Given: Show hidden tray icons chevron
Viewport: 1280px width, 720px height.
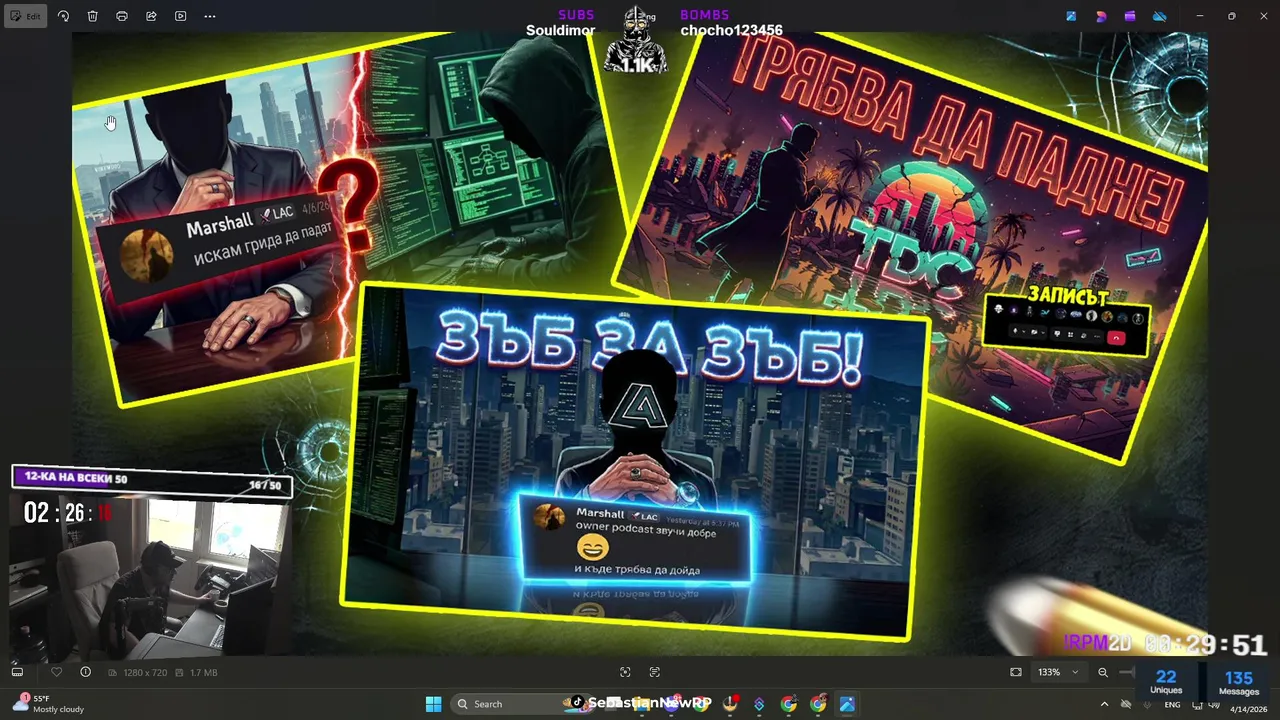Looking at the screenshot, I should (1104, 704).
